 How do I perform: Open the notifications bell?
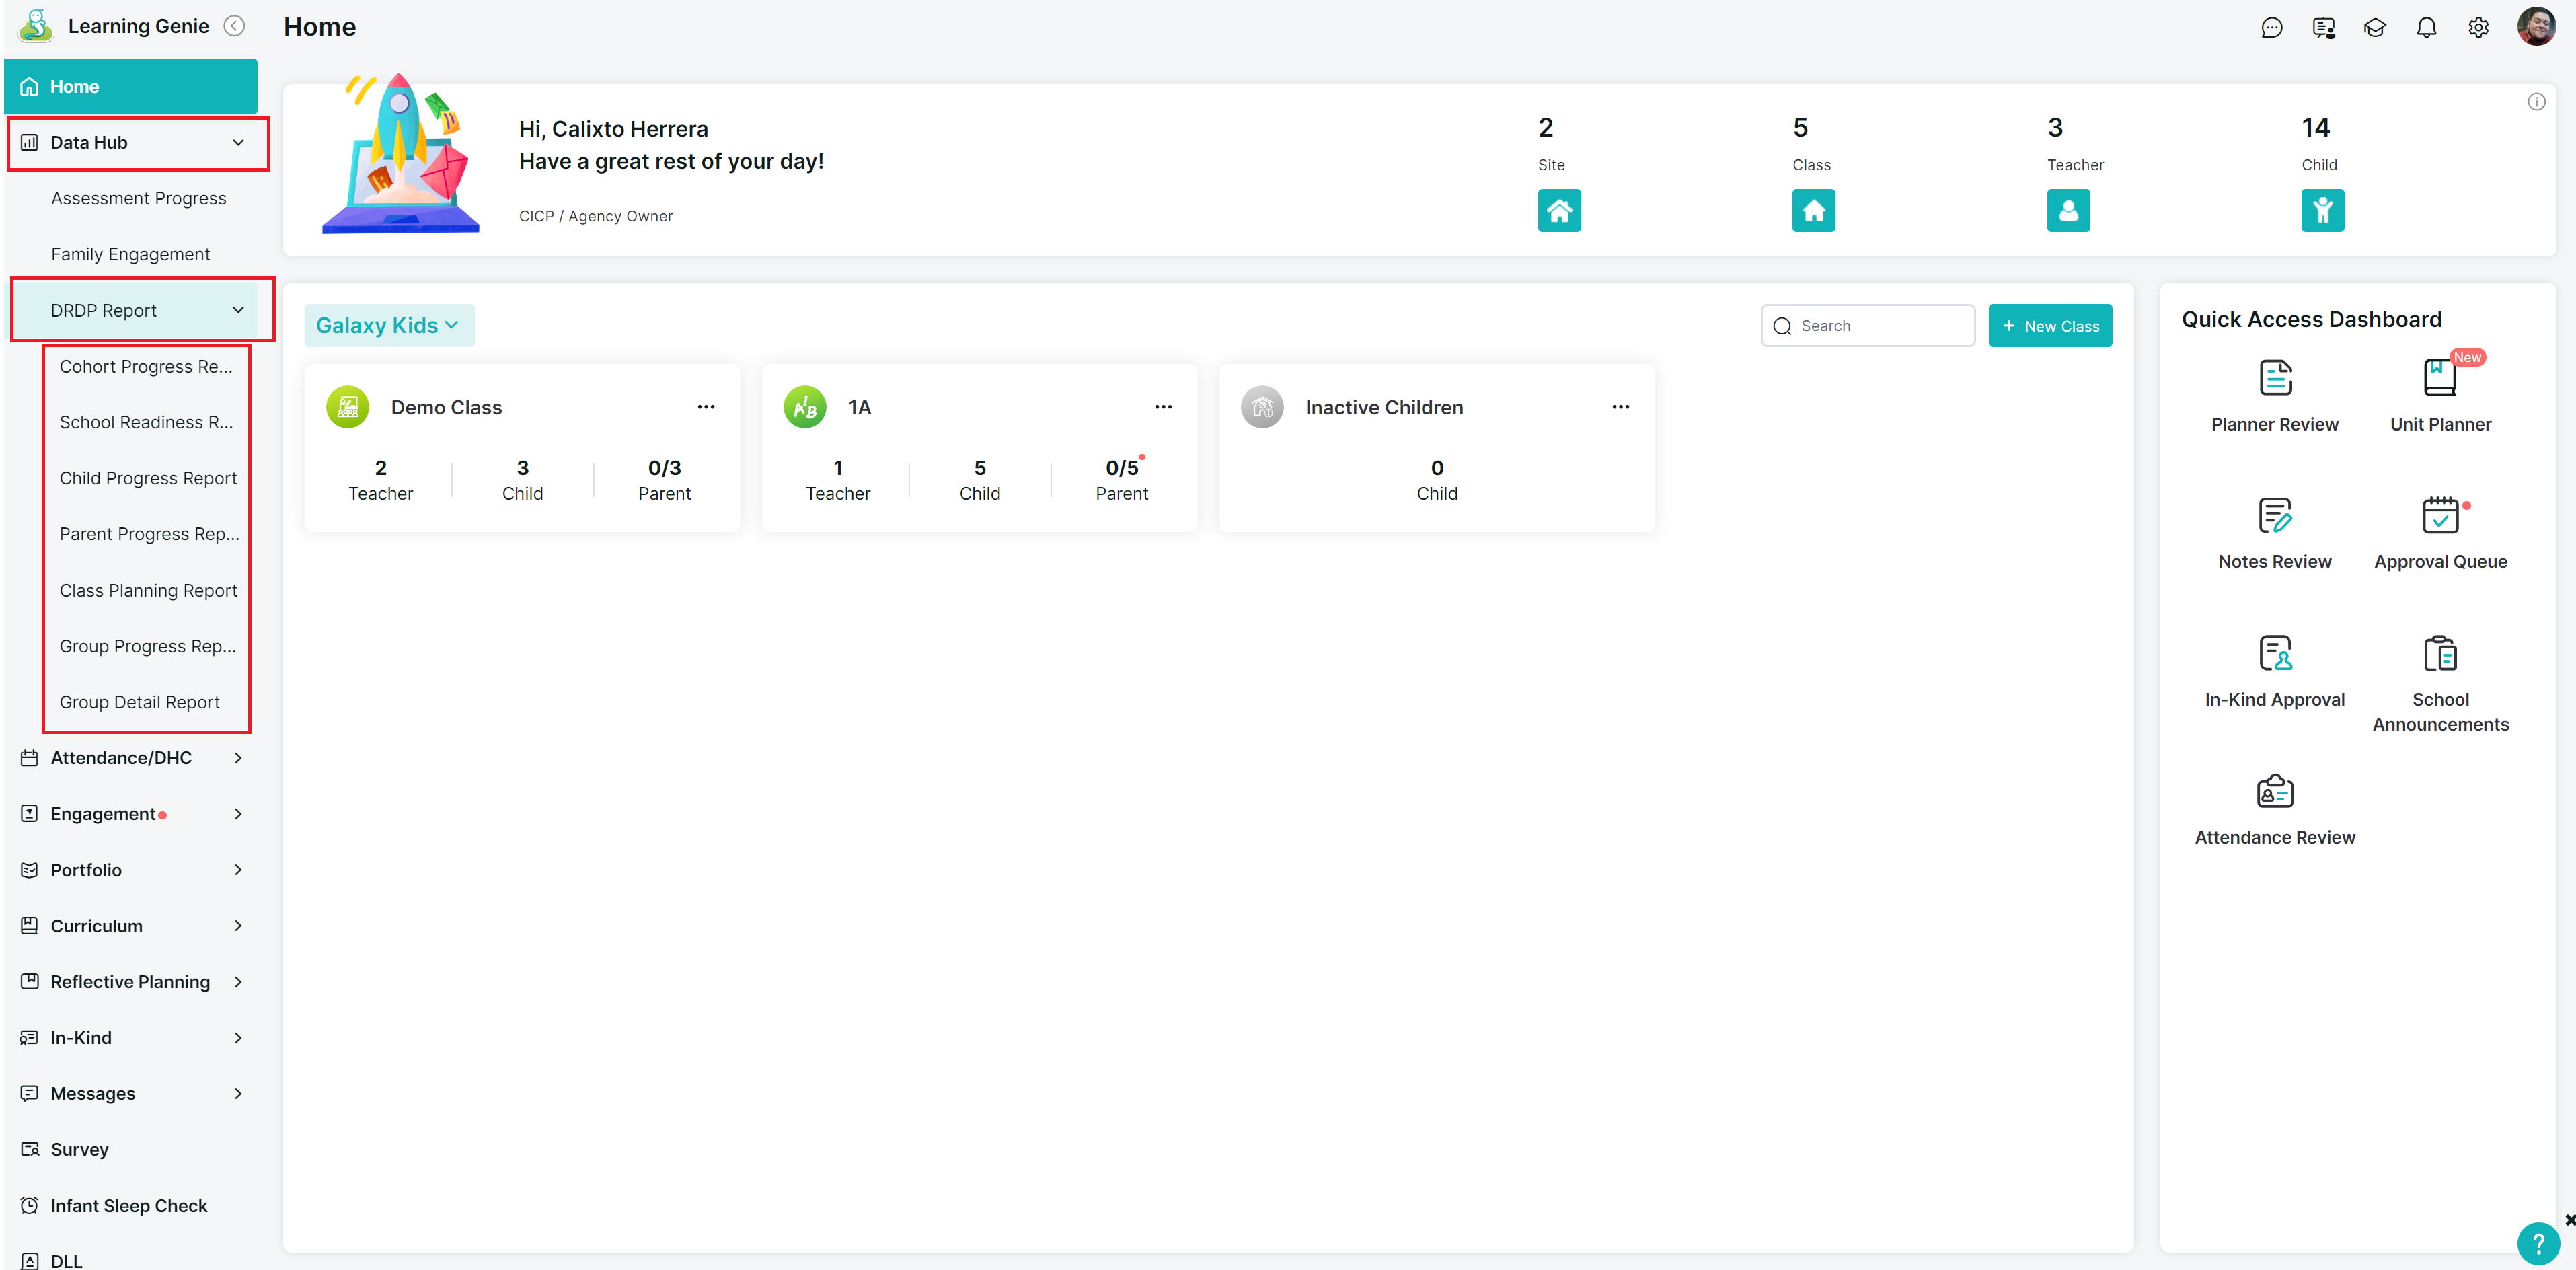pos(2426,27)
